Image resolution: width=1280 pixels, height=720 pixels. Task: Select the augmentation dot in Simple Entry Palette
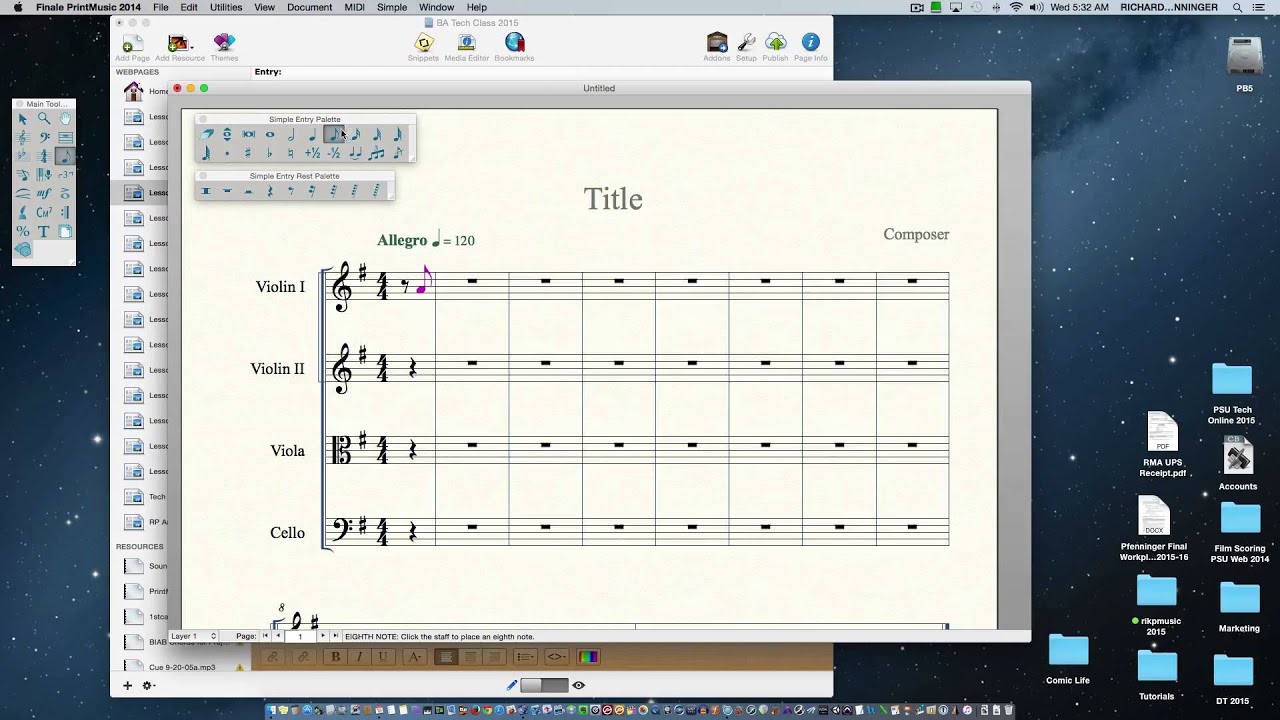[227, 153]
